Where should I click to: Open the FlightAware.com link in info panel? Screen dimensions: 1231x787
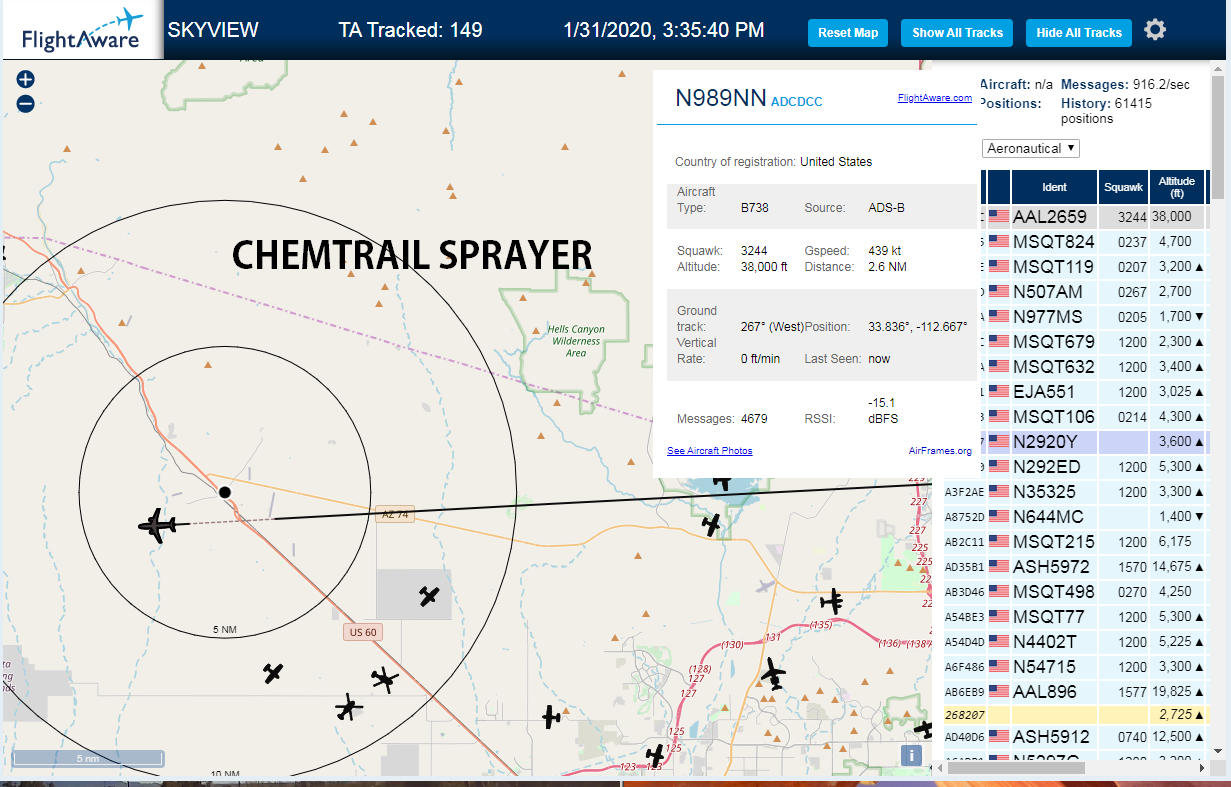click(x=935, y=98)
